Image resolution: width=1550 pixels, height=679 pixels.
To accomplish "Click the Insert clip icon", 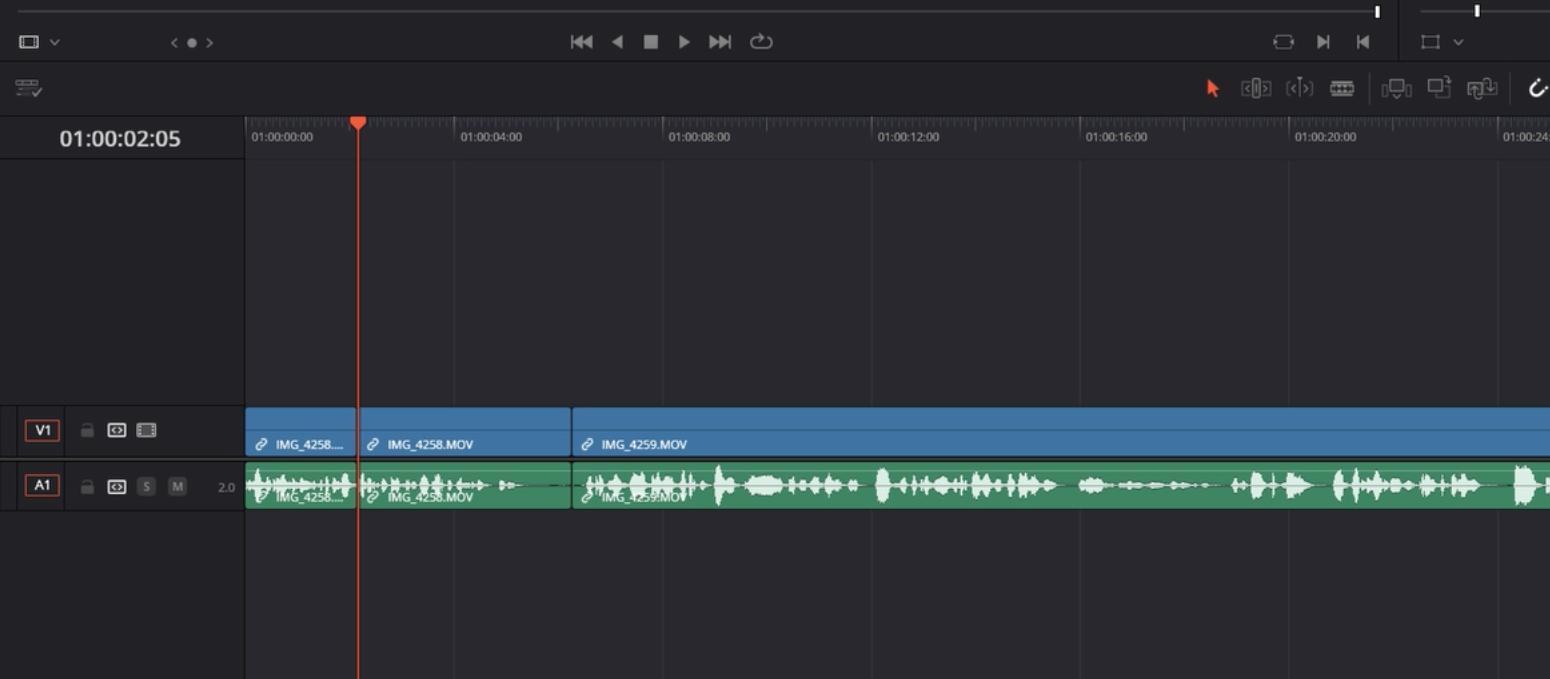I will [1396, 89].
